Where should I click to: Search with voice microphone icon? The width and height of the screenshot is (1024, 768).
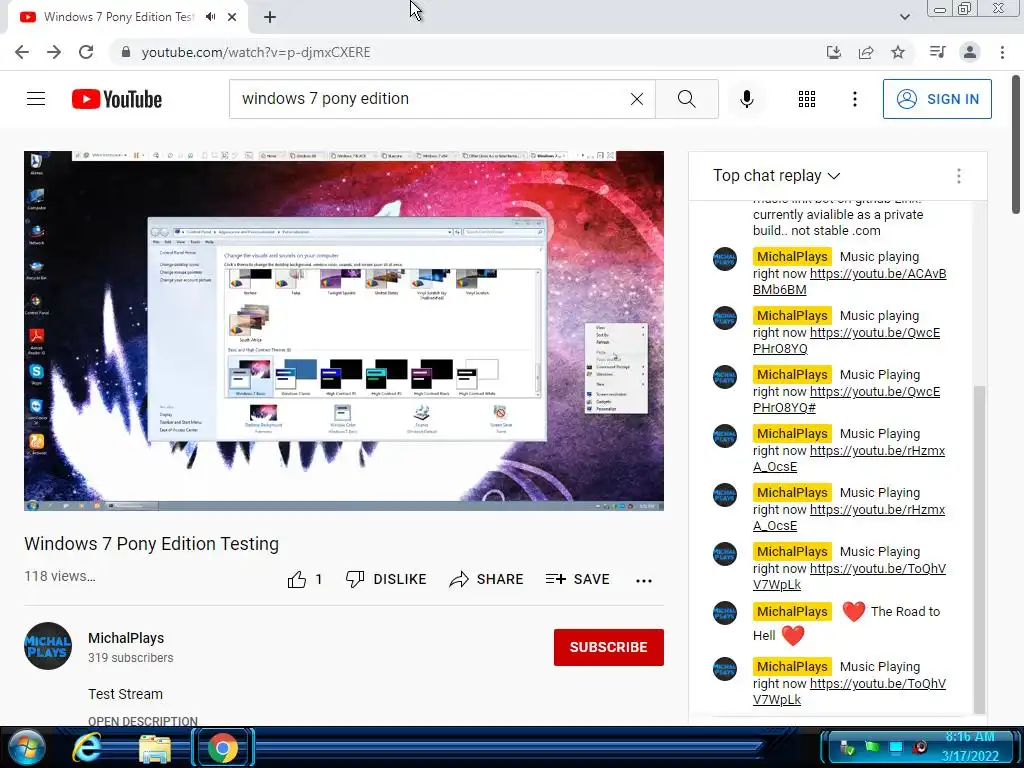[746, 99]
